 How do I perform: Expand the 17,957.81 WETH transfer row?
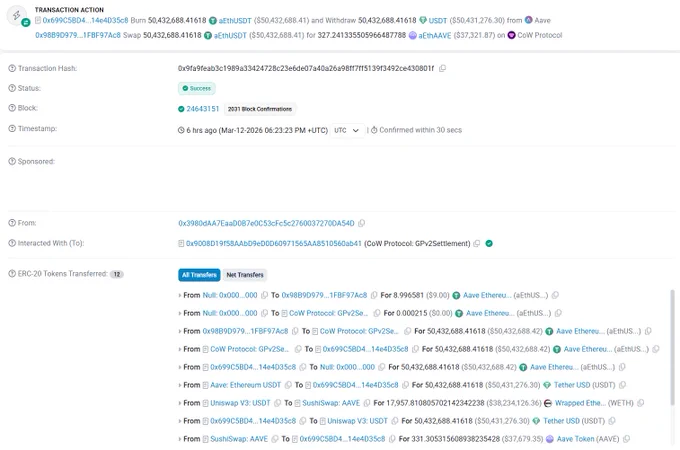[x=180, y=403]
